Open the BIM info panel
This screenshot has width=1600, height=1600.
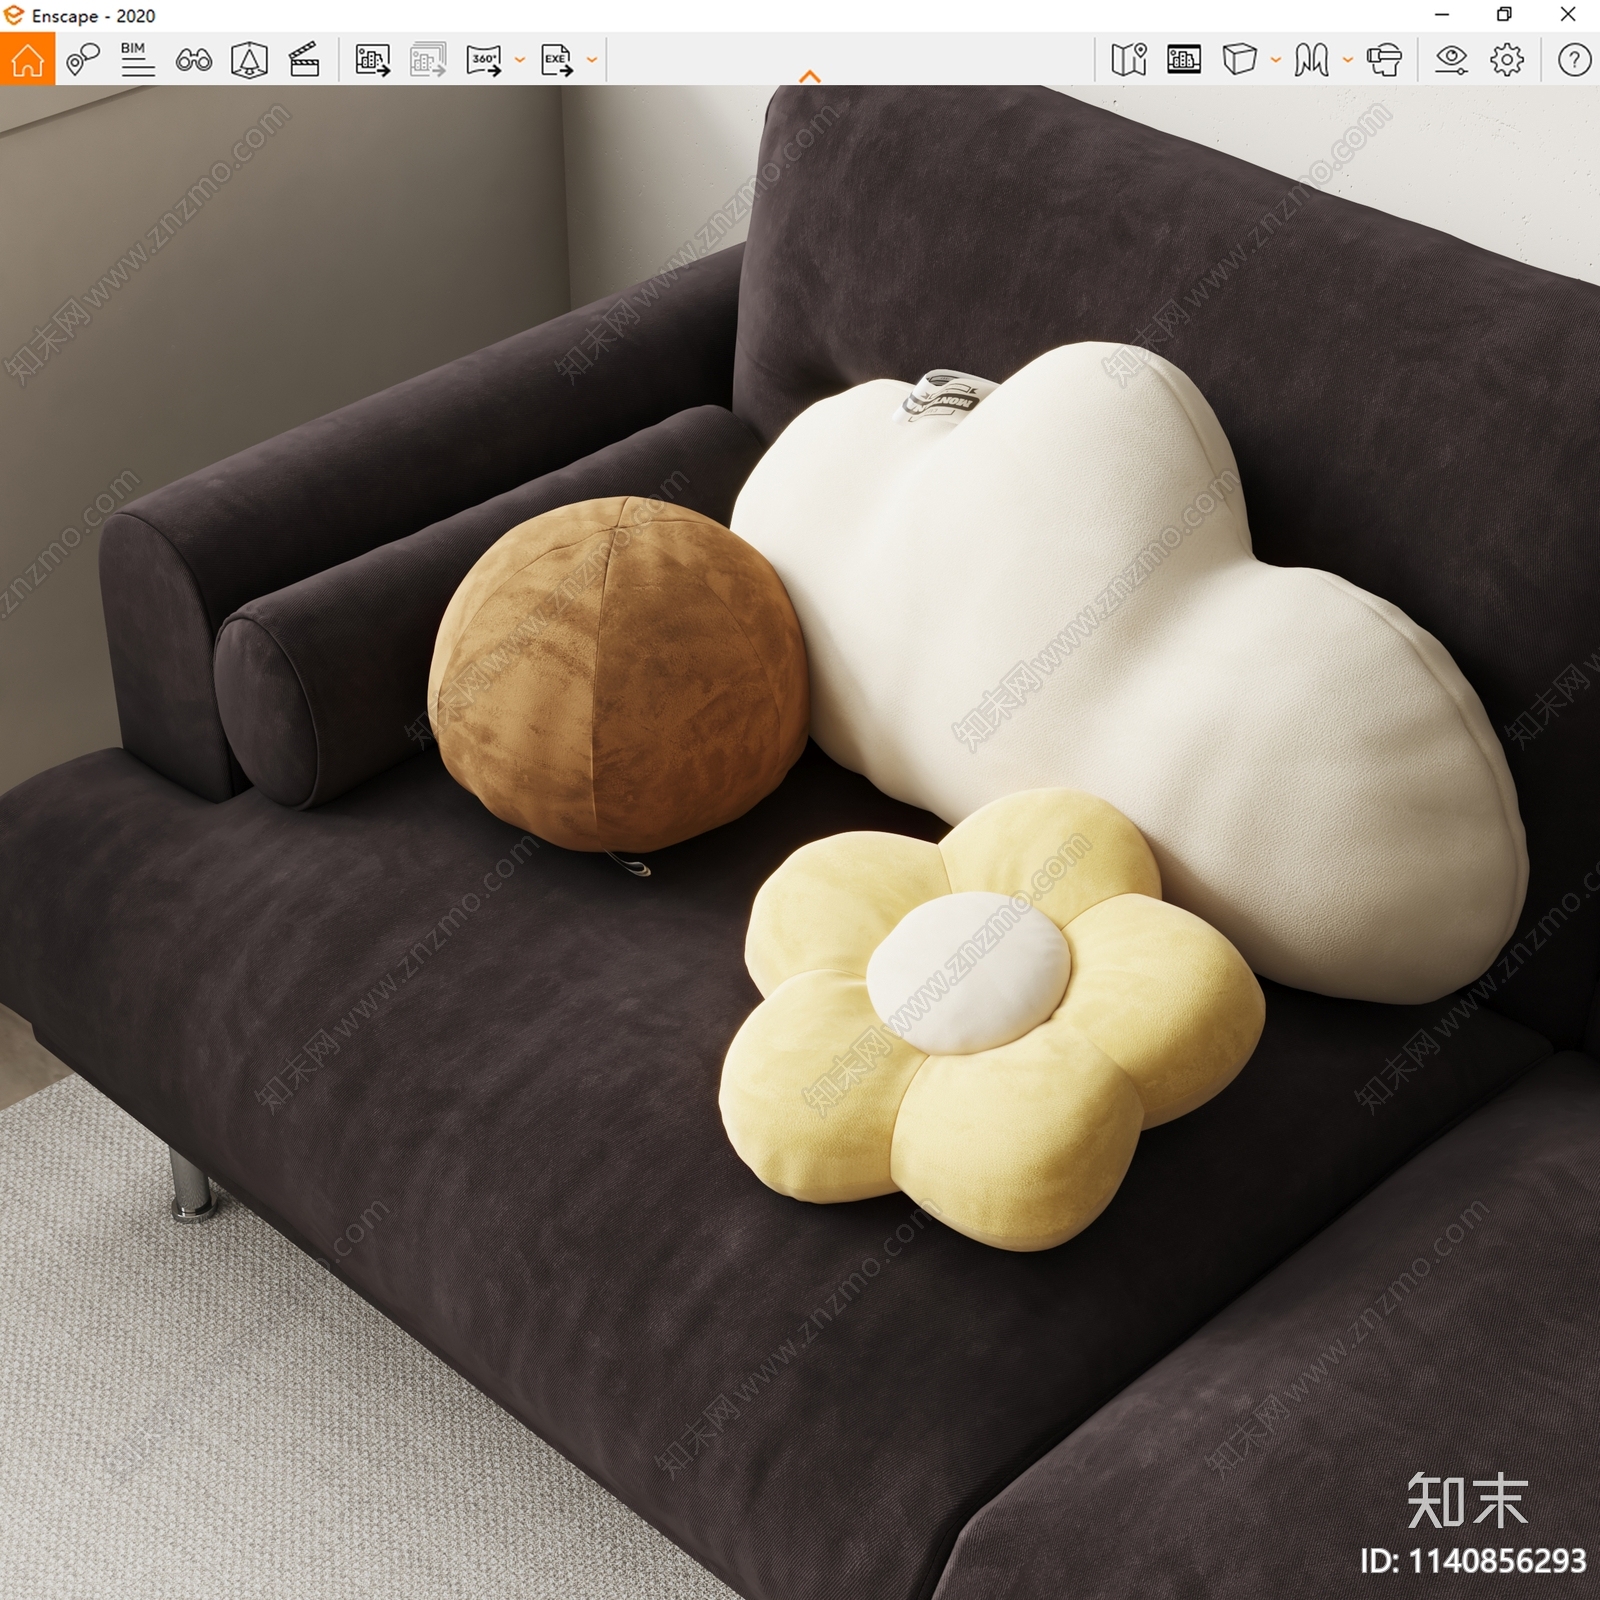137,60
